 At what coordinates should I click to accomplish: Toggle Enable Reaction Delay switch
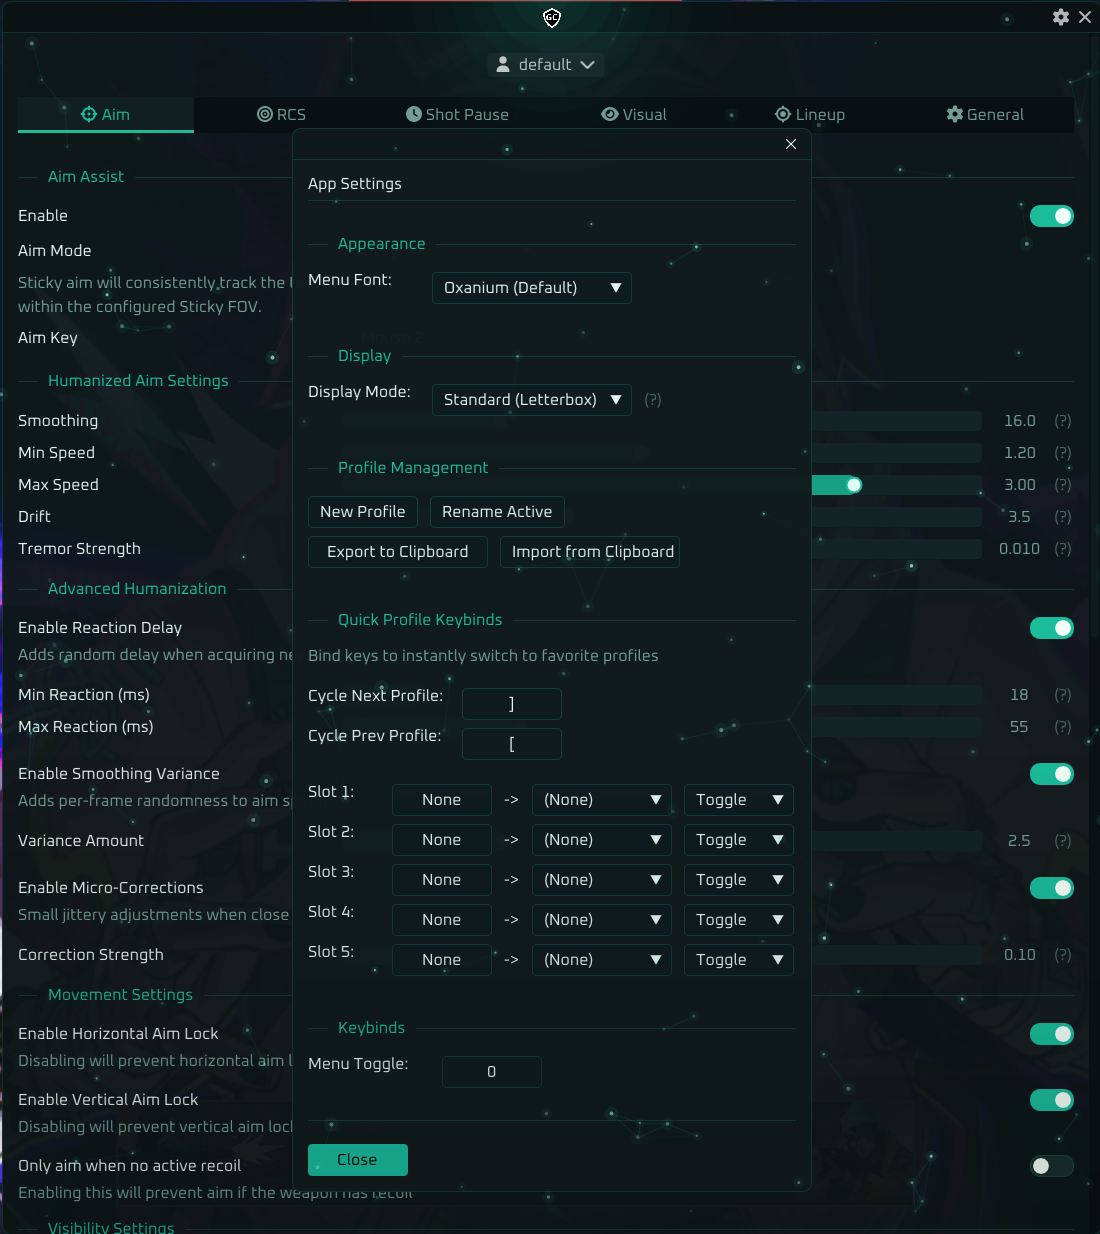pyautogui.click(x=1052, y=628)
